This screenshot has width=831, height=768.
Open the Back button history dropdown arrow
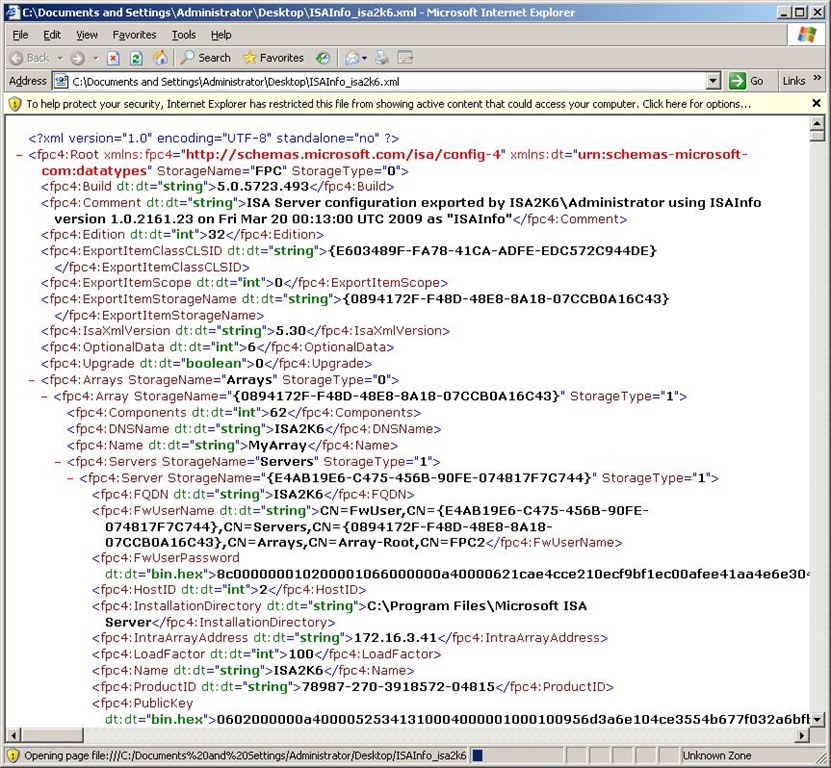pos(60,58)
